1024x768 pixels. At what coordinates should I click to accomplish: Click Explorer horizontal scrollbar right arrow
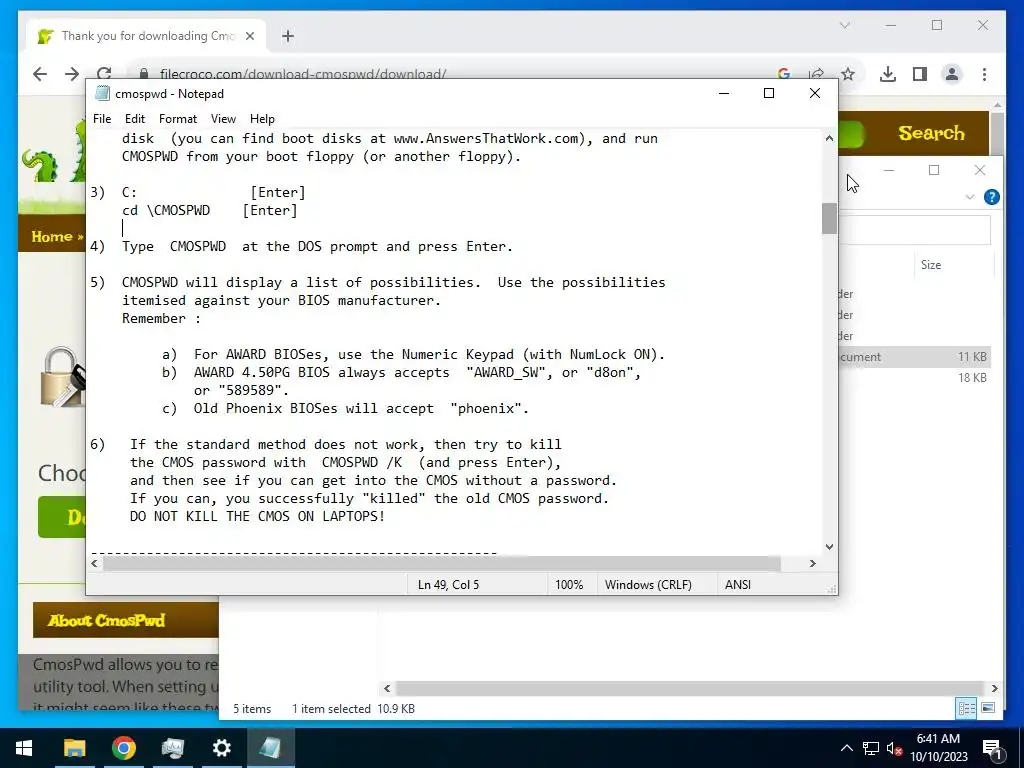[994, 688]
